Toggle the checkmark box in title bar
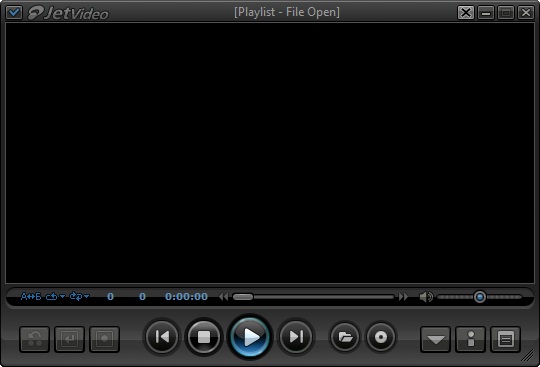540x367 pixels. [x=14, y=13]
